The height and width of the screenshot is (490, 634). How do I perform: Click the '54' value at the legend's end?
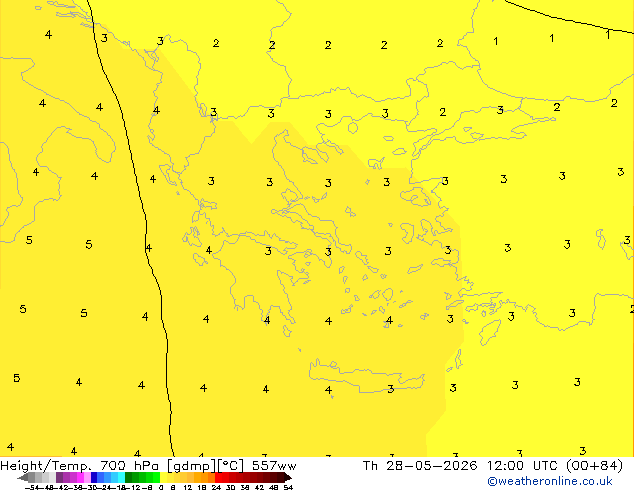288,488
